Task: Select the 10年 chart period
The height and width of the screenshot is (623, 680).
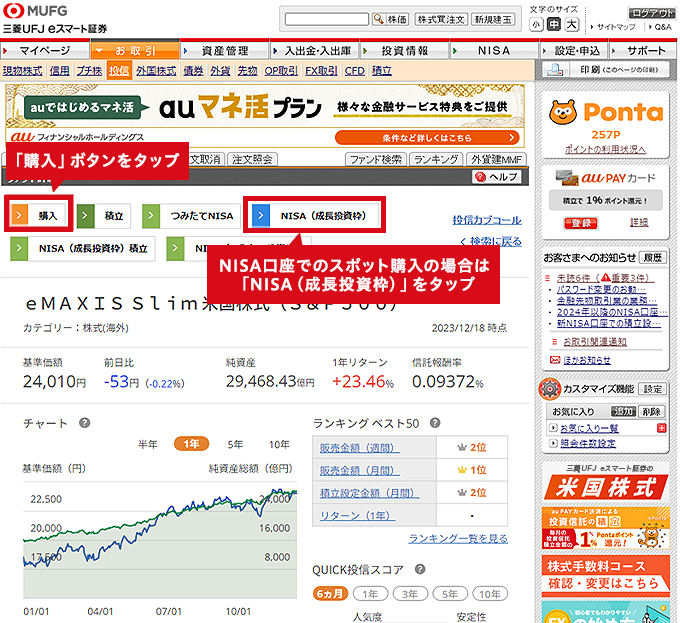Action: (x=279, y=444)
